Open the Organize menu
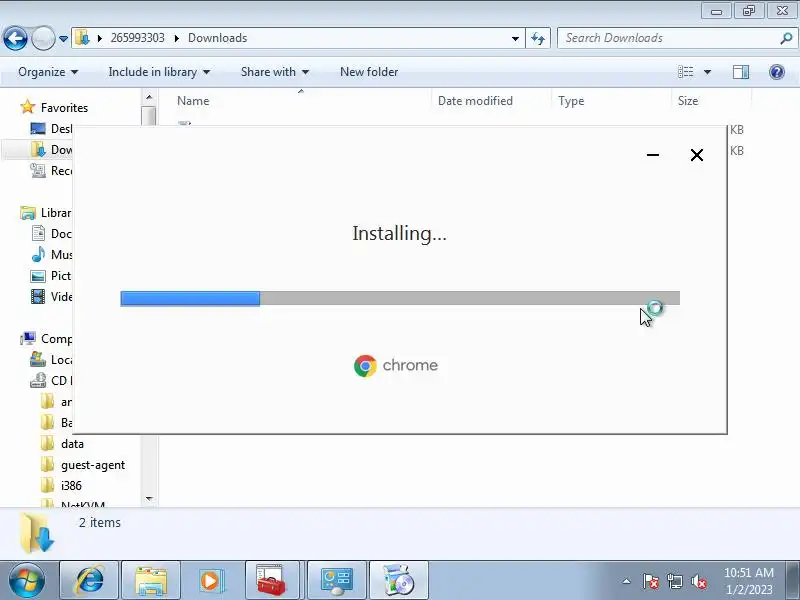This screenshot has width=800, height=600. [48, 72]
